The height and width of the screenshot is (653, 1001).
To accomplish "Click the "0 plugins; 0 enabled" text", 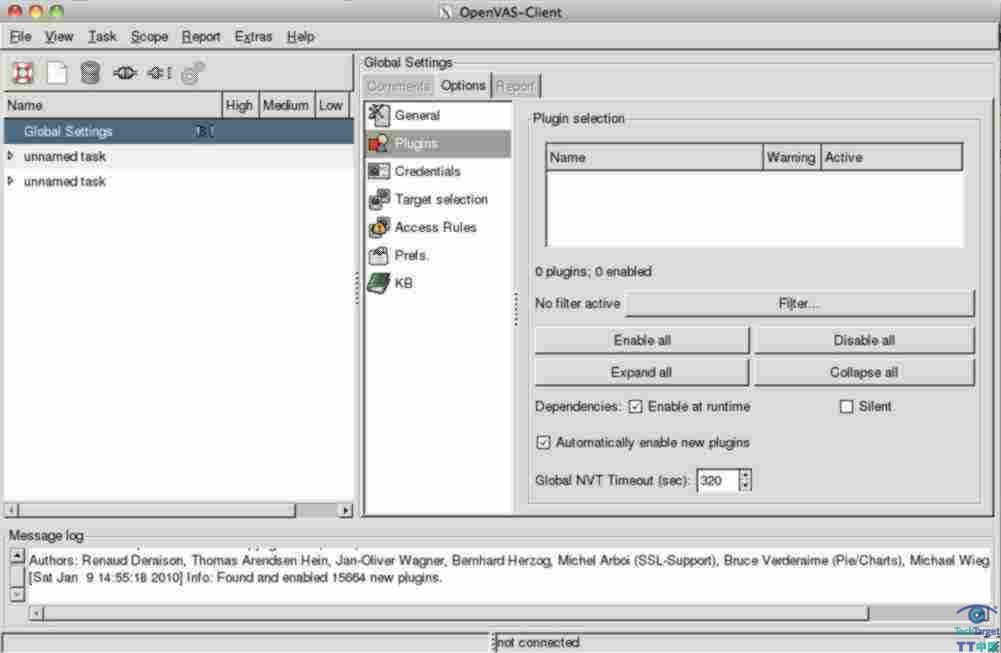I will 593,272.
